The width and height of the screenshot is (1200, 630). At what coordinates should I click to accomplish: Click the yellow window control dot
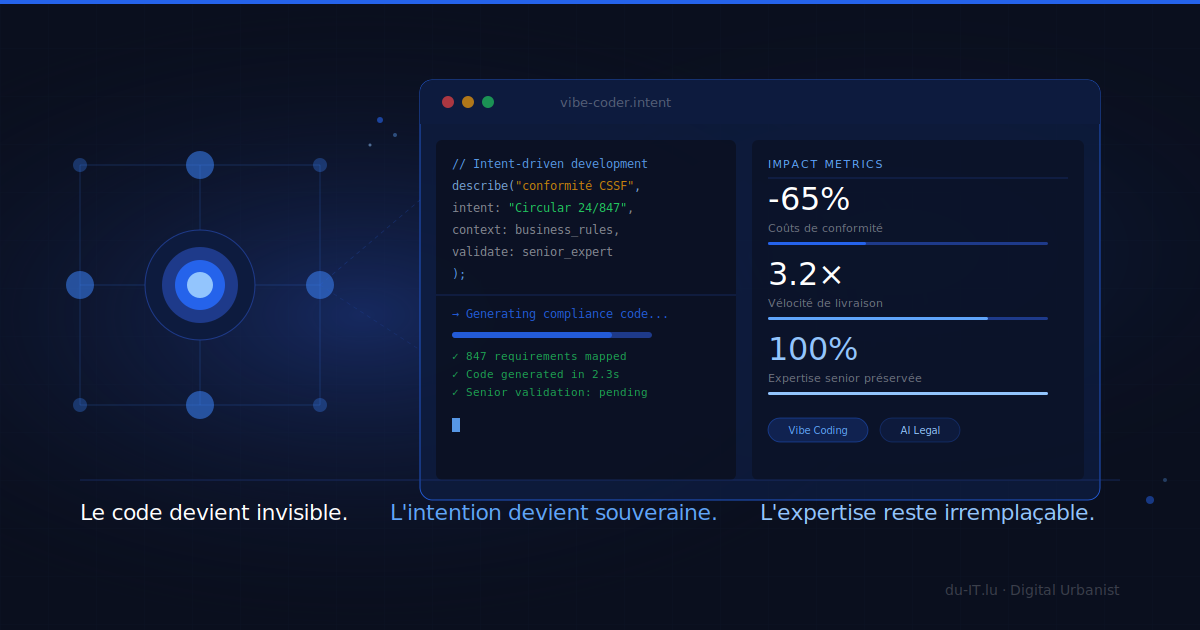pyautogui.click(x=467, y=101)
